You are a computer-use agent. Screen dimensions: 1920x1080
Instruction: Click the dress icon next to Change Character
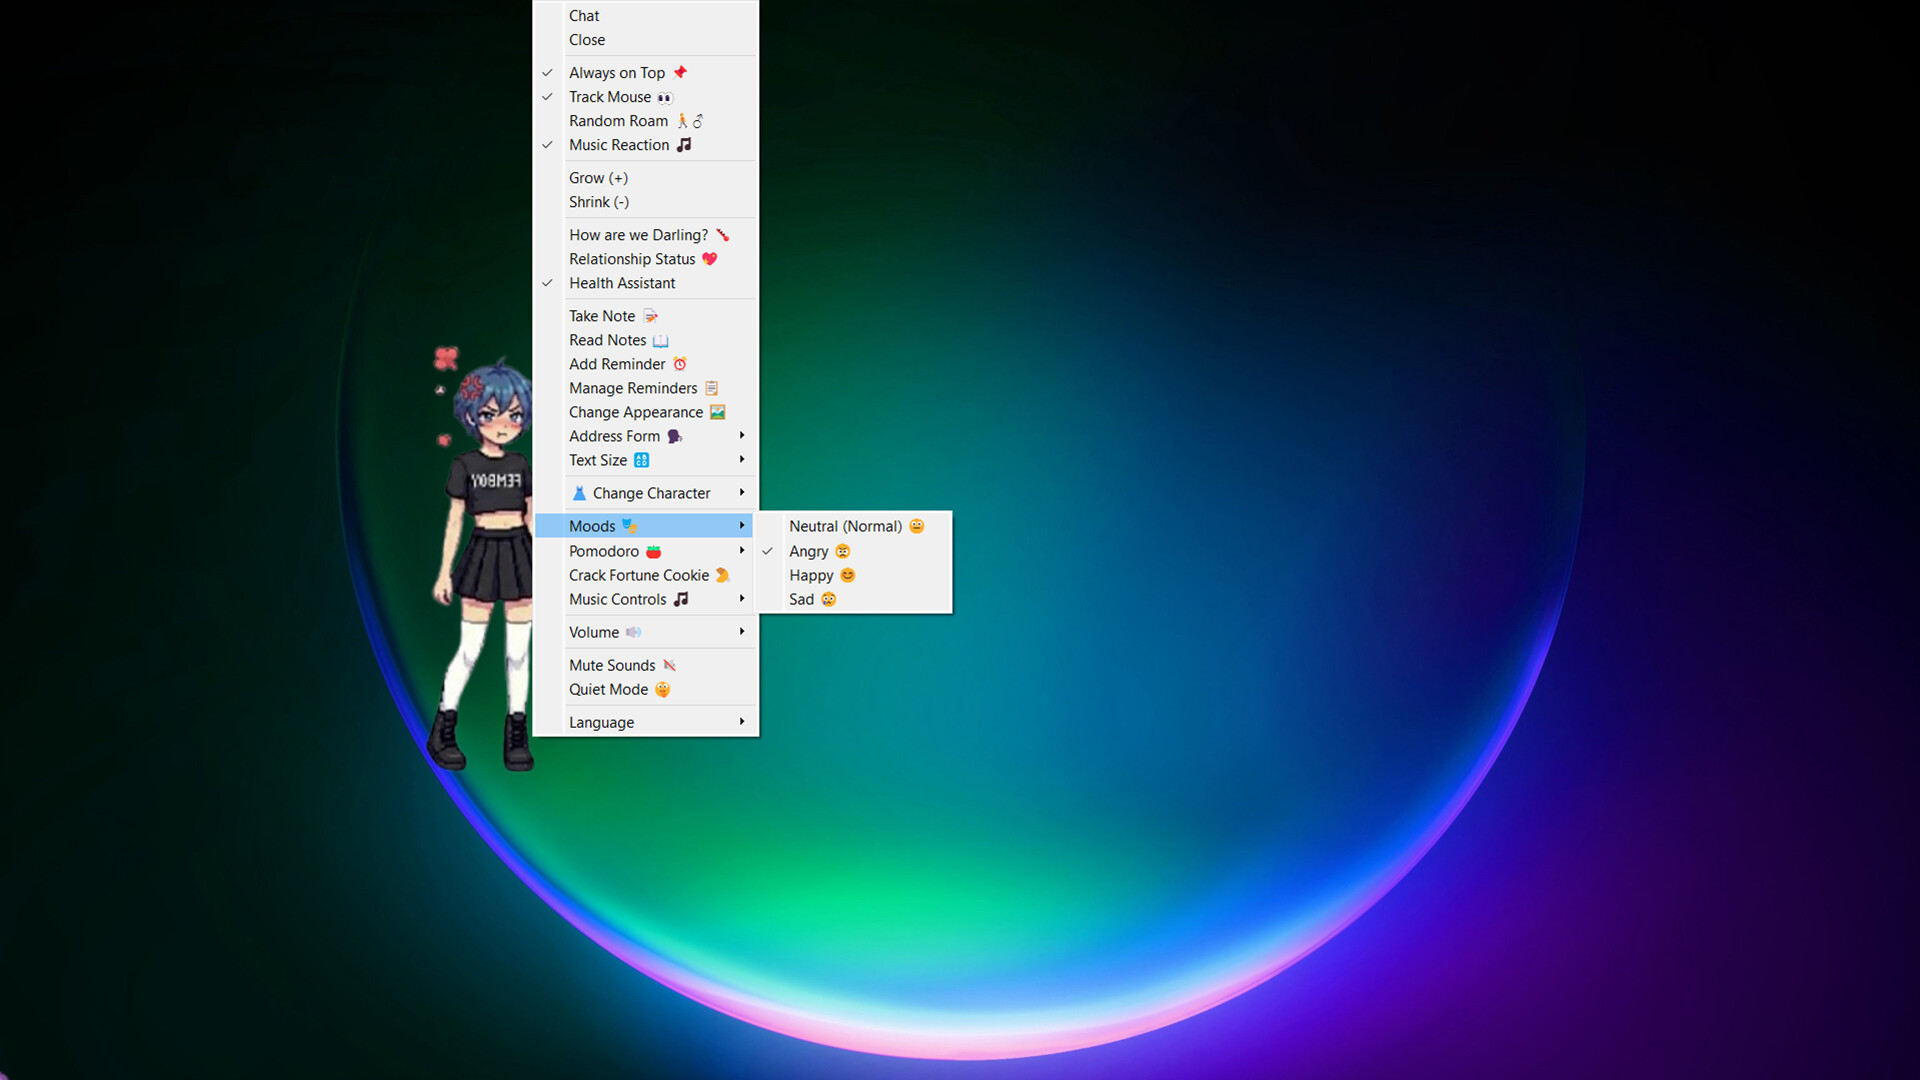tap(579, 492)
